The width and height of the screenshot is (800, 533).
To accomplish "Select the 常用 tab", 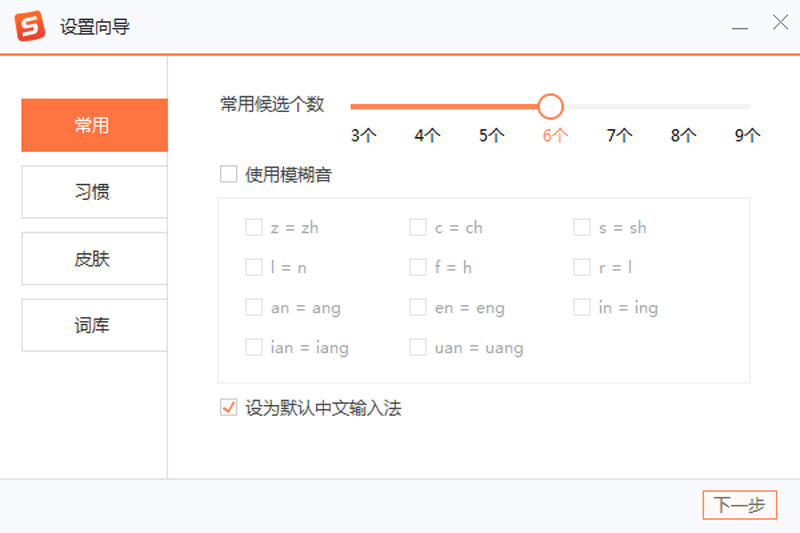I will point(94,125).
